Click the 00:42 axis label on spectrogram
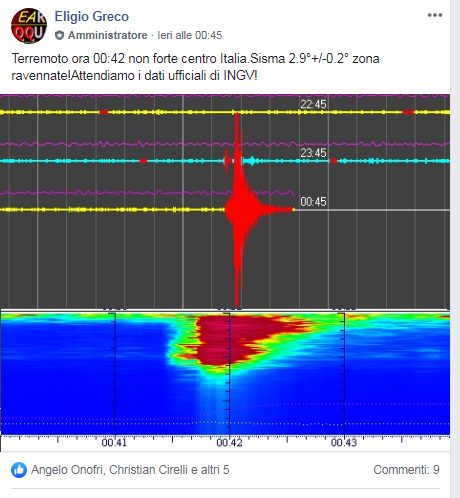Screen dimensions: 460x498 click(x=229, y=443)
